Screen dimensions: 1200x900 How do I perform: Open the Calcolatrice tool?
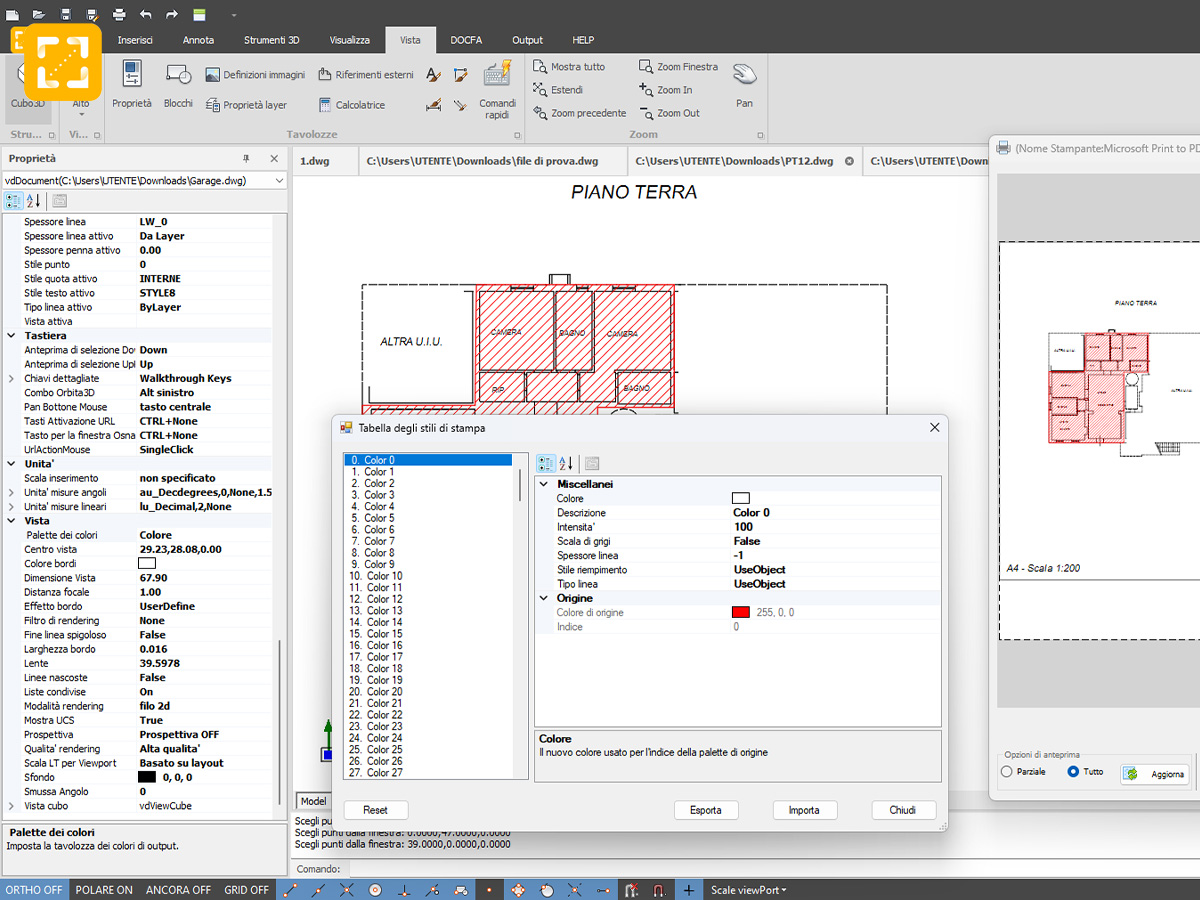[325, 105]
